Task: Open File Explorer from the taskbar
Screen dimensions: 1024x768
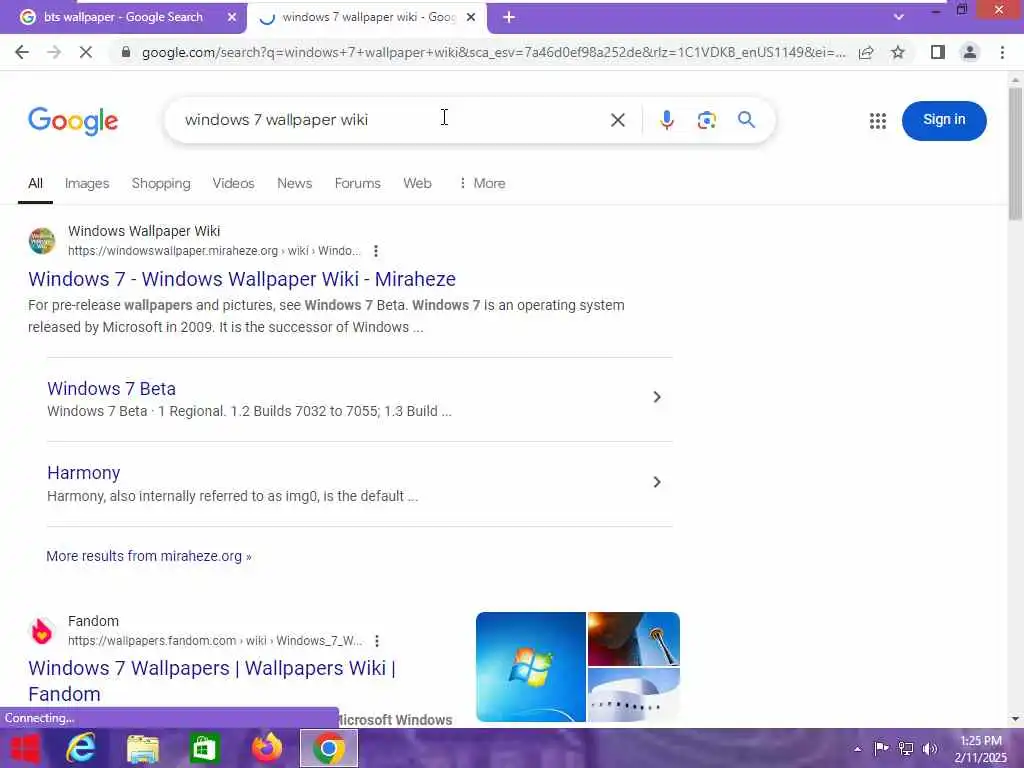Action: point(142,749)
